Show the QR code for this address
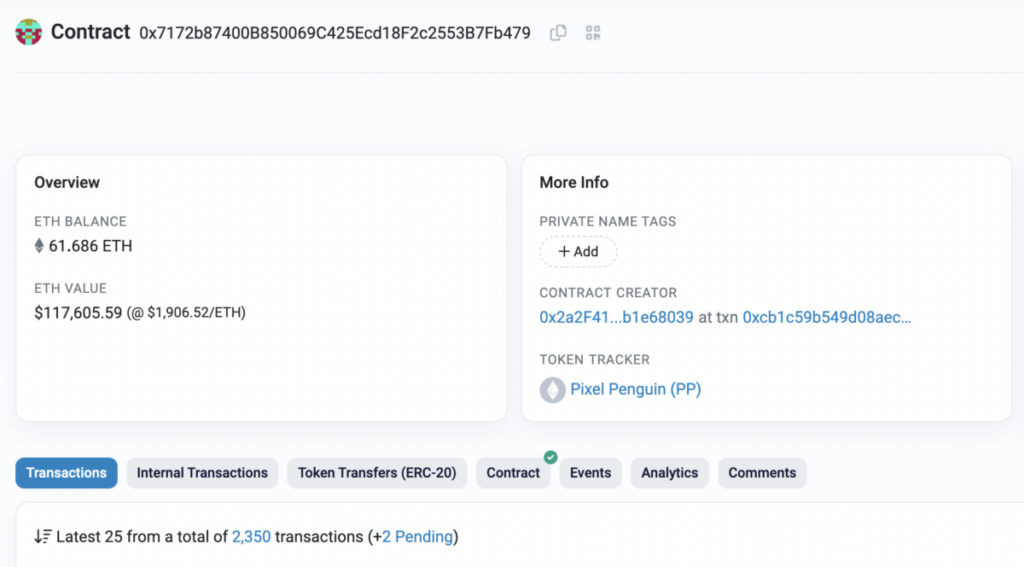 (x=593, y=33)
